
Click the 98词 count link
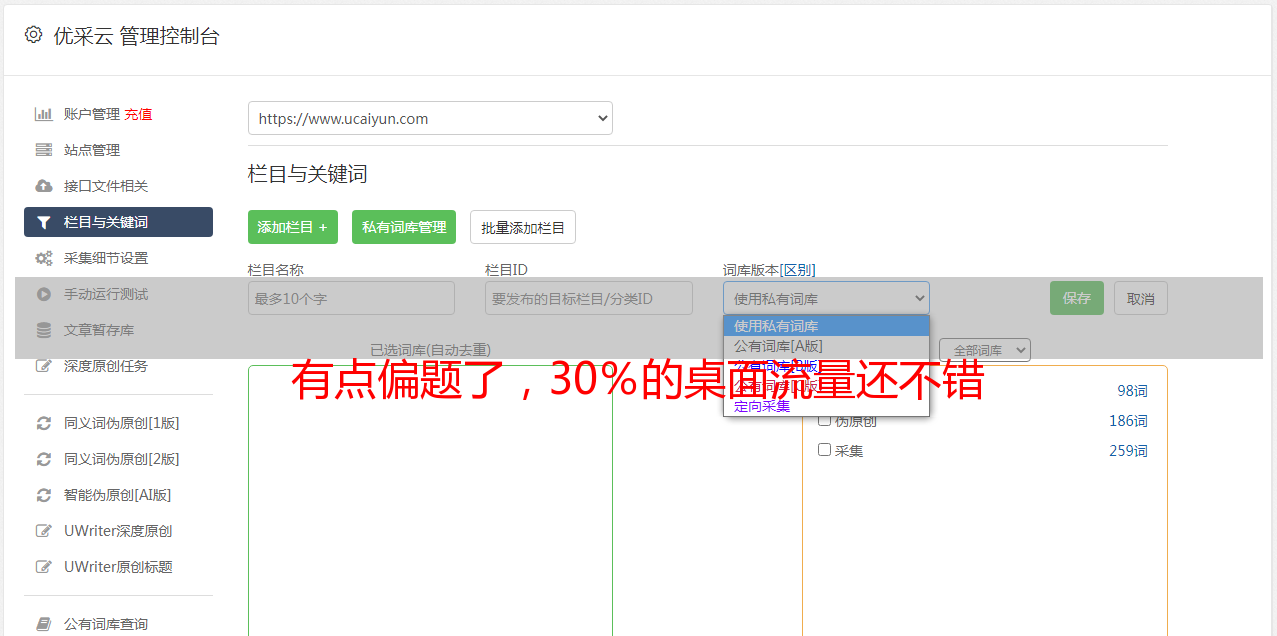pos(1132,391)
